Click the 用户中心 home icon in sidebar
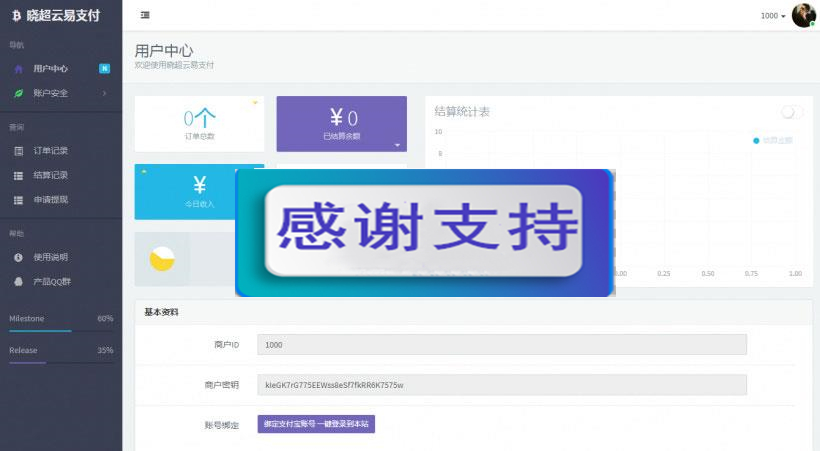The width and height of the screenshot is (820, 451). click(x=18, y=69)
